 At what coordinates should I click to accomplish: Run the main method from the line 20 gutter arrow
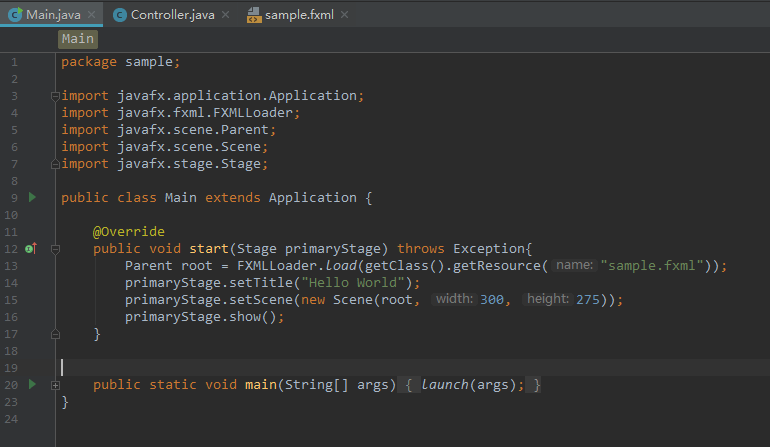(32, 384)
